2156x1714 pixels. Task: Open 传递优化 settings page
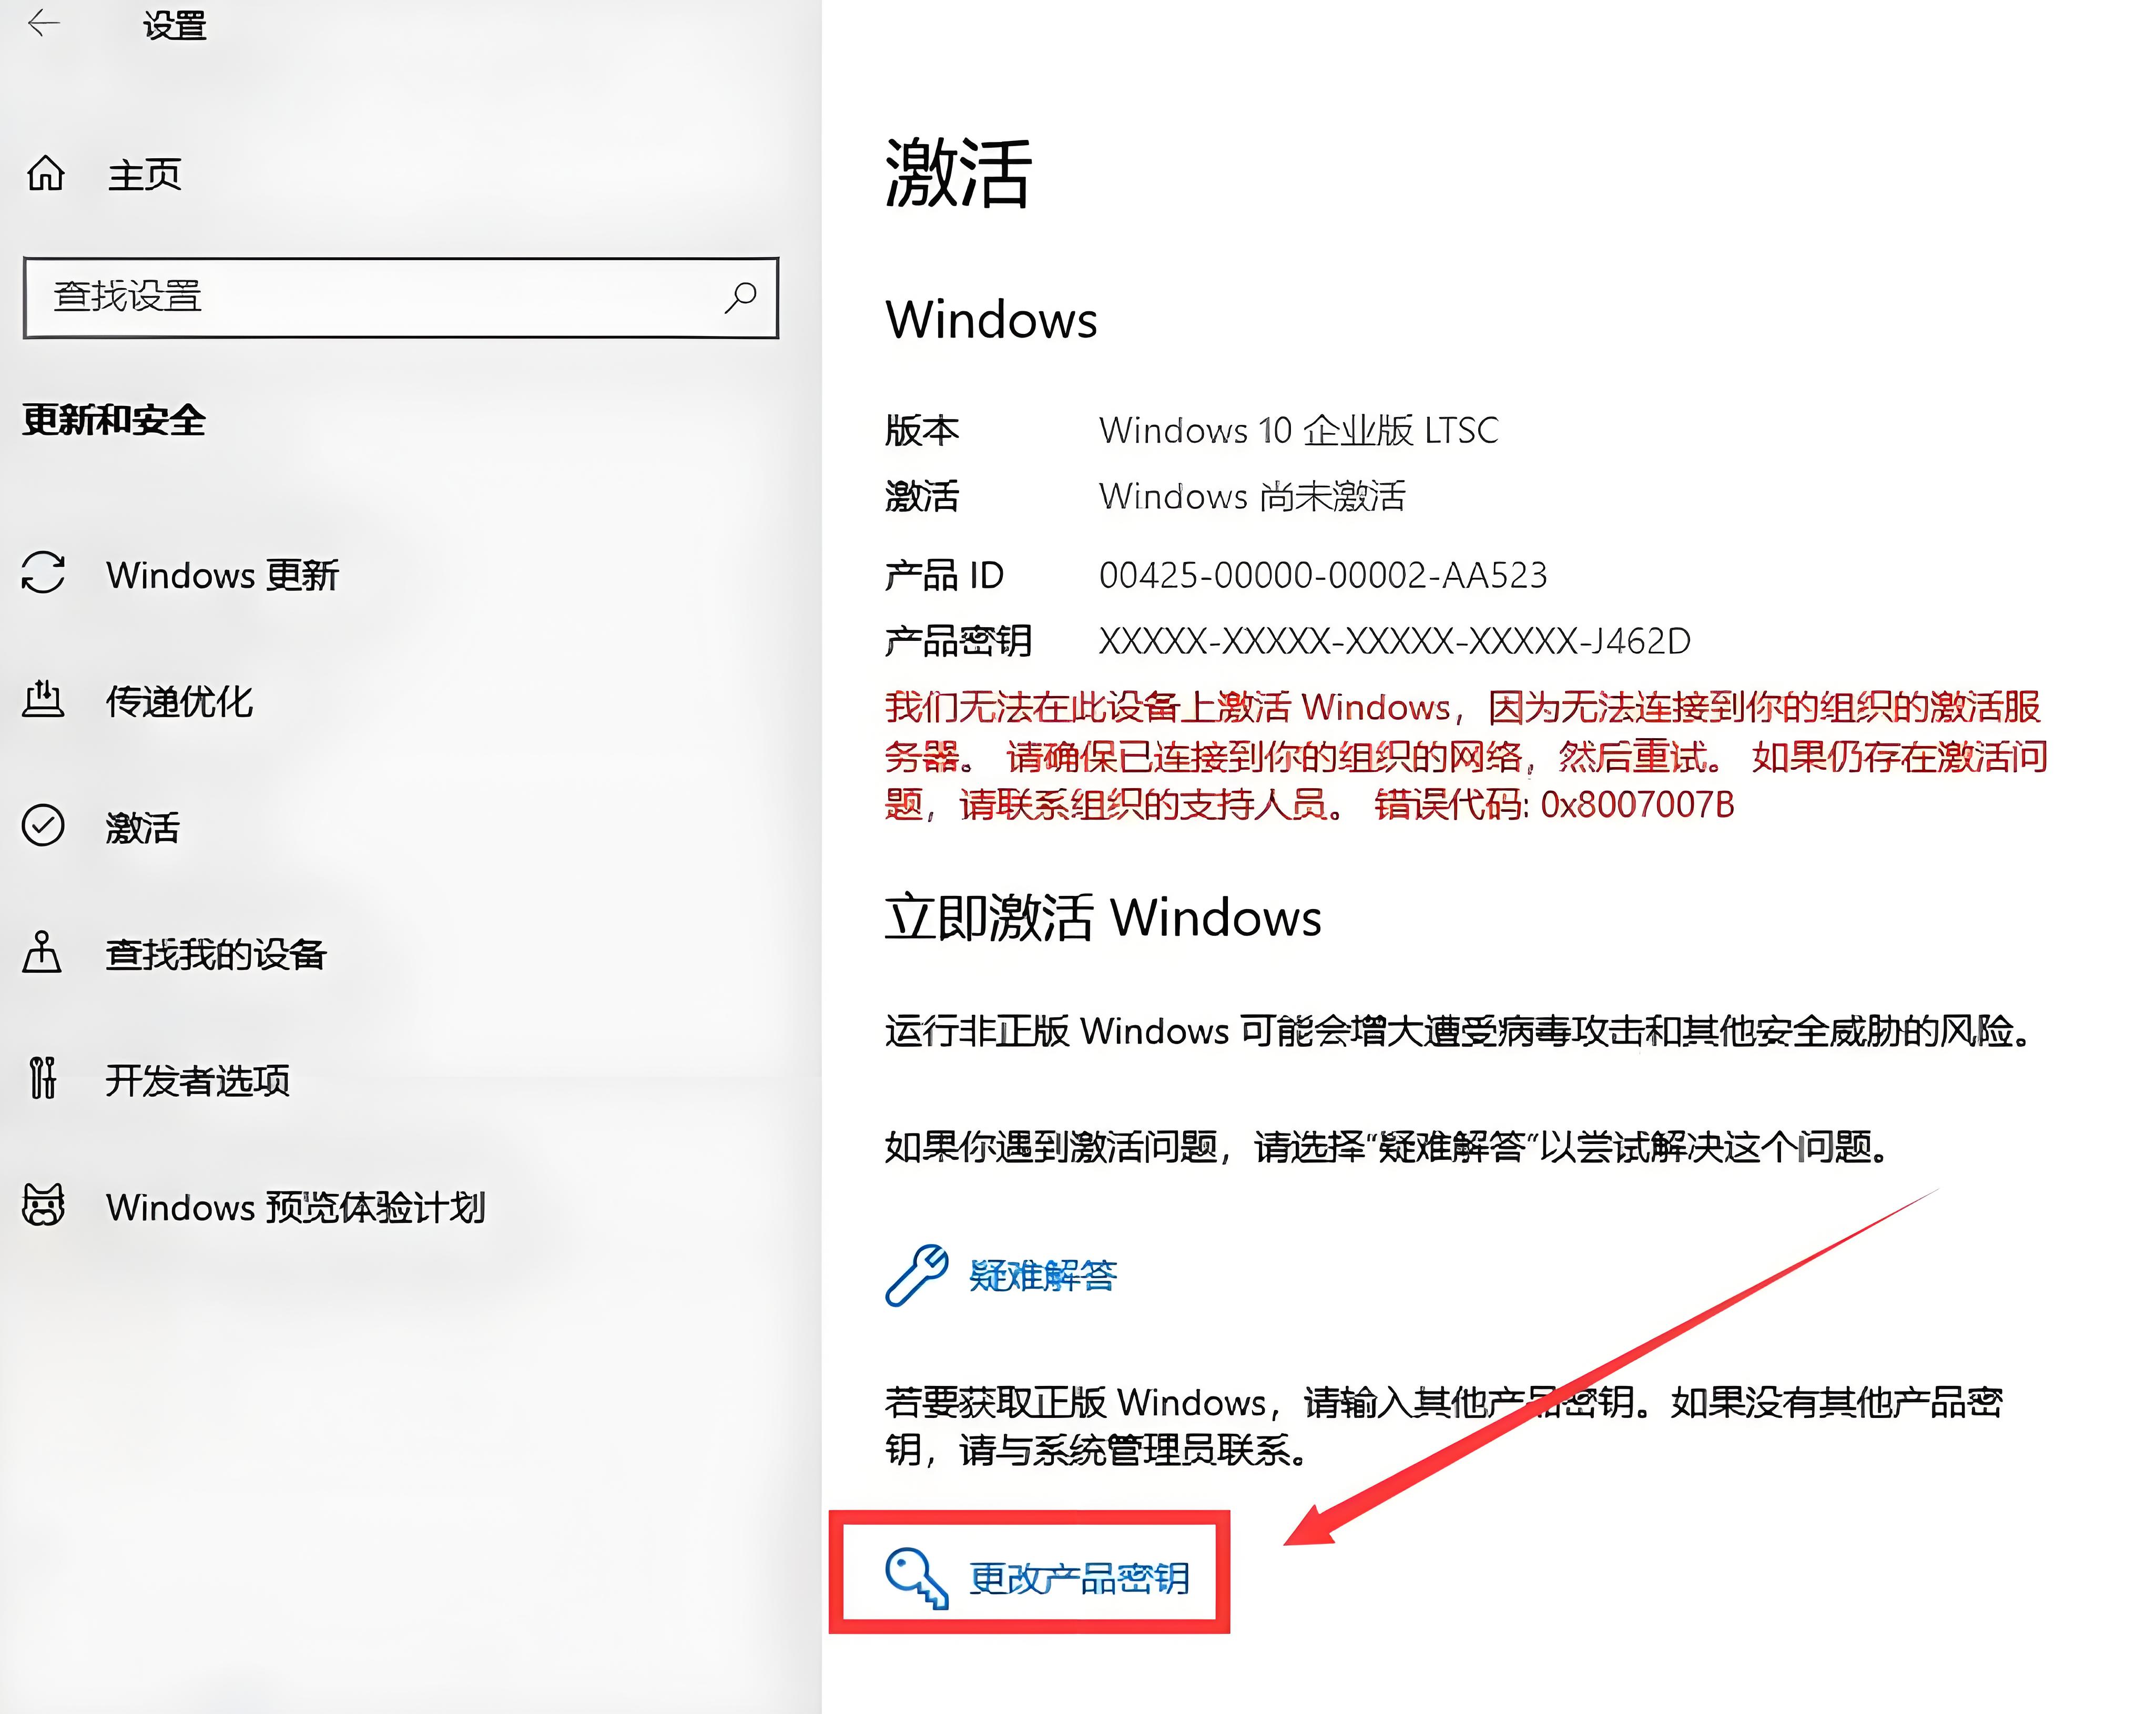tap(180, 701)
